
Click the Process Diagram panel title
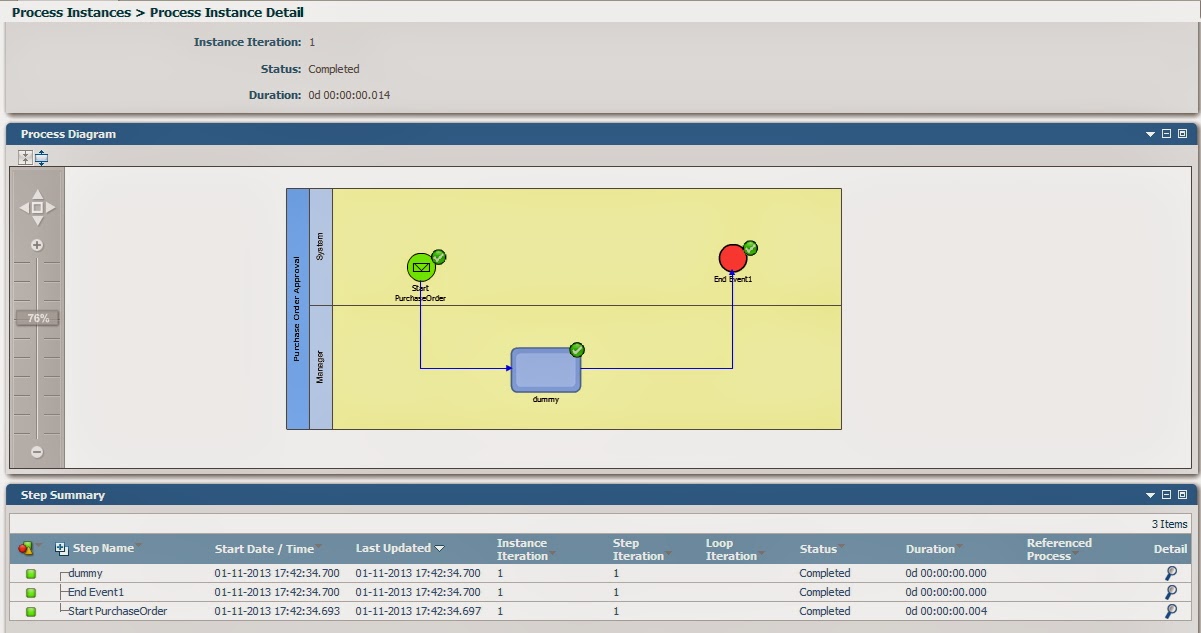coord(68,134)
